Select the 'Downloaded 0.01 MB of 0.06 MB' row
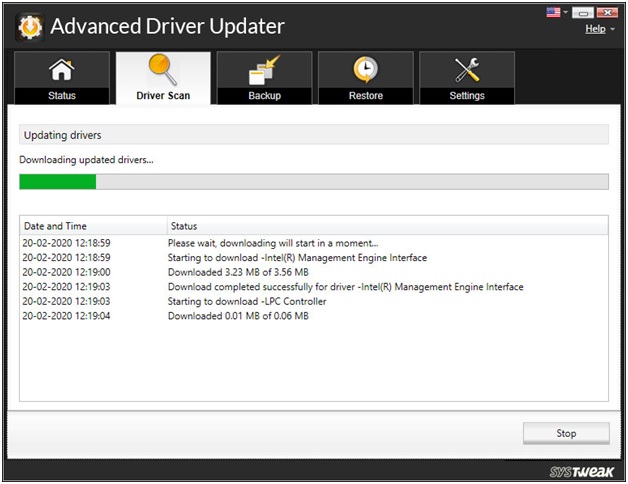Image resolution: width=628 pixels, height=484 pixels. (x=239, y=316)
